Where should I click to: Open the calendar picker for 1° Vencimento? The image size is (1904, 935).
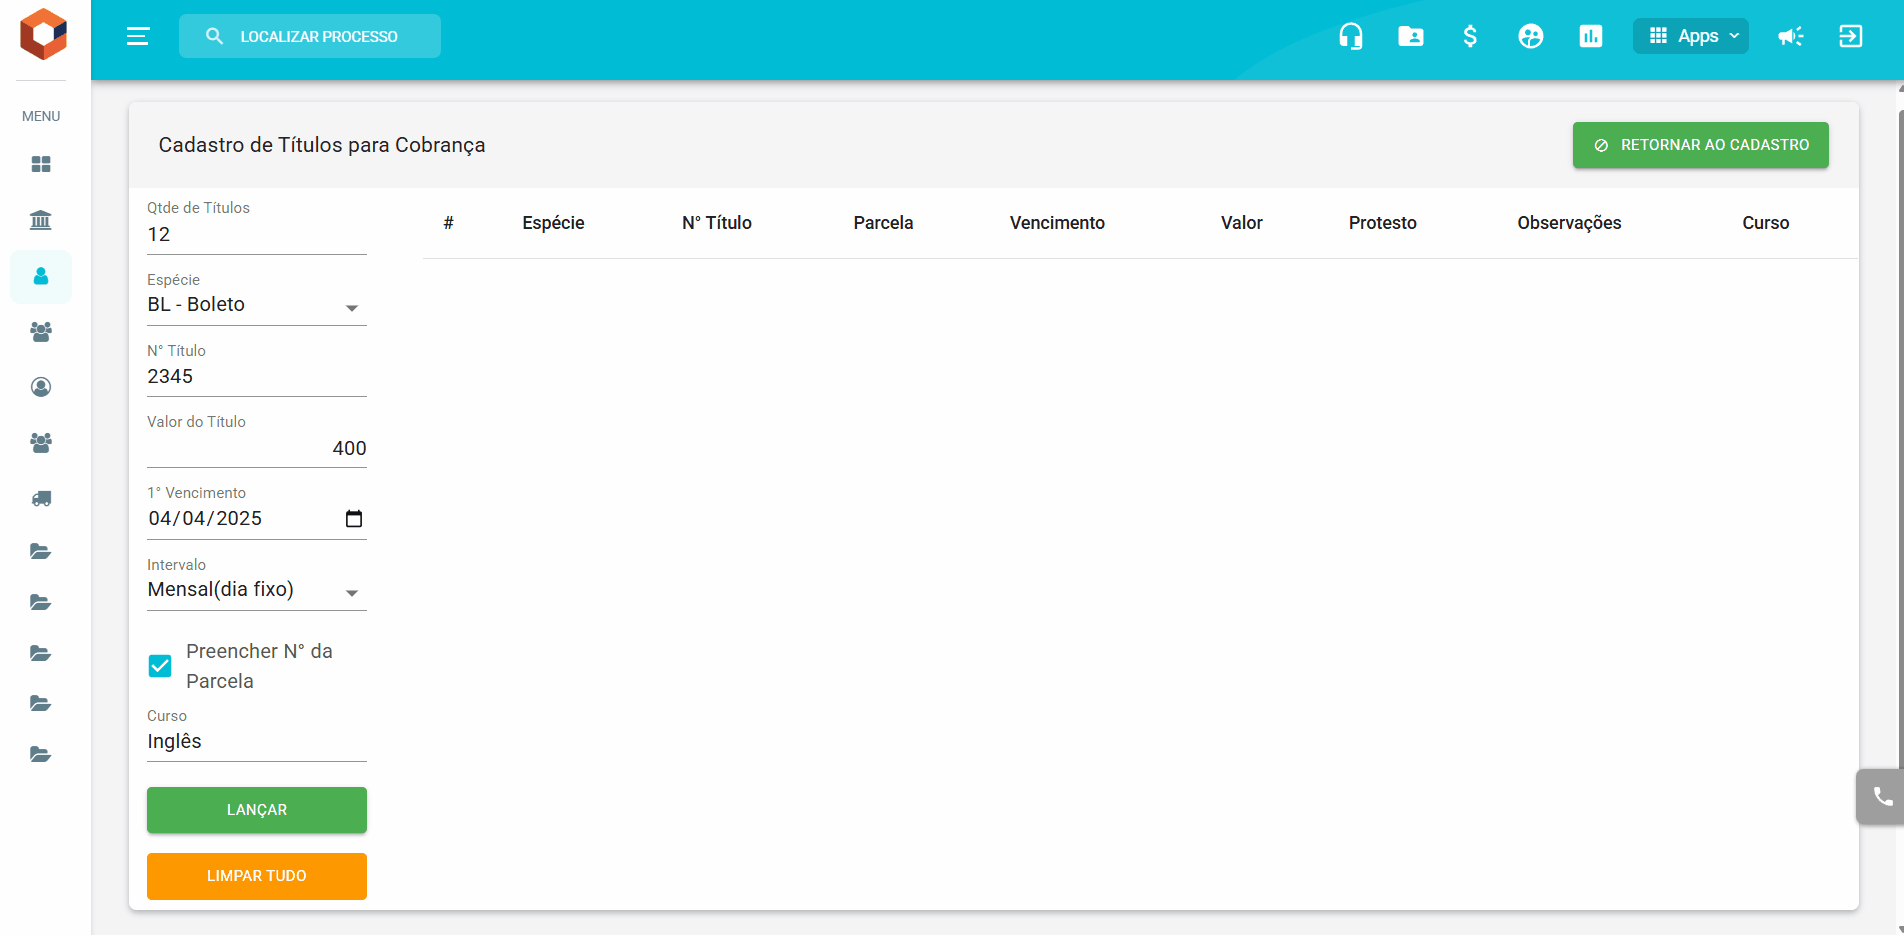tap(354, 518)
